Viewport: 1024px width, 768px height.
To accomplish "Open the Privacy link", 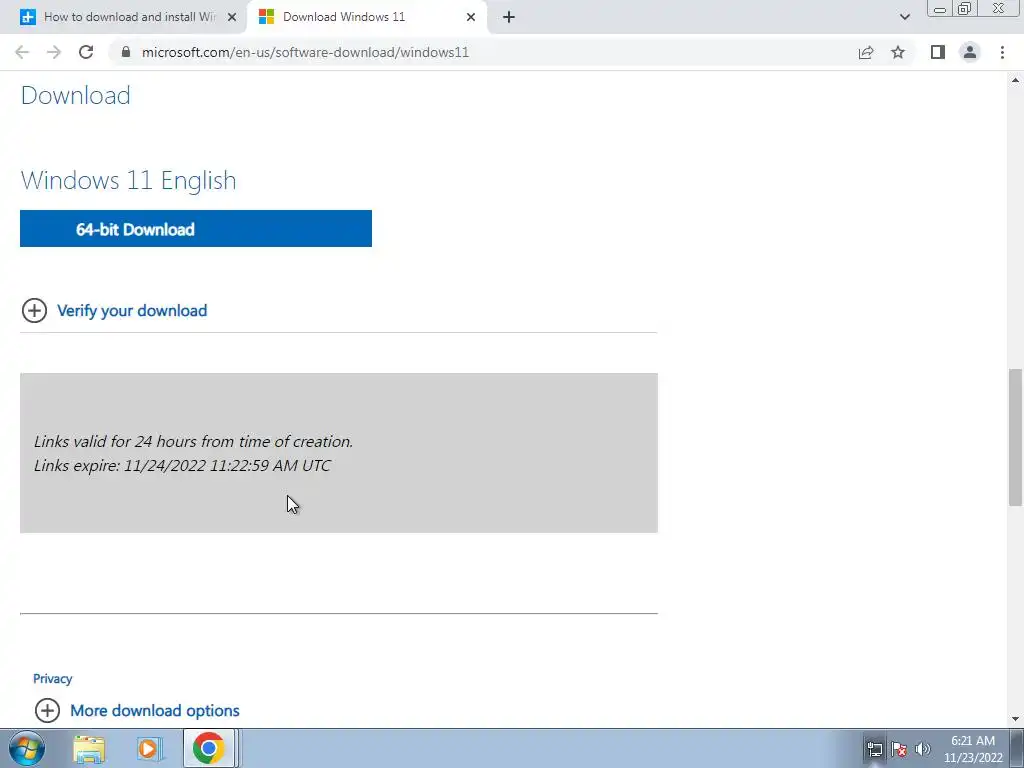I will tap(52, 679).
